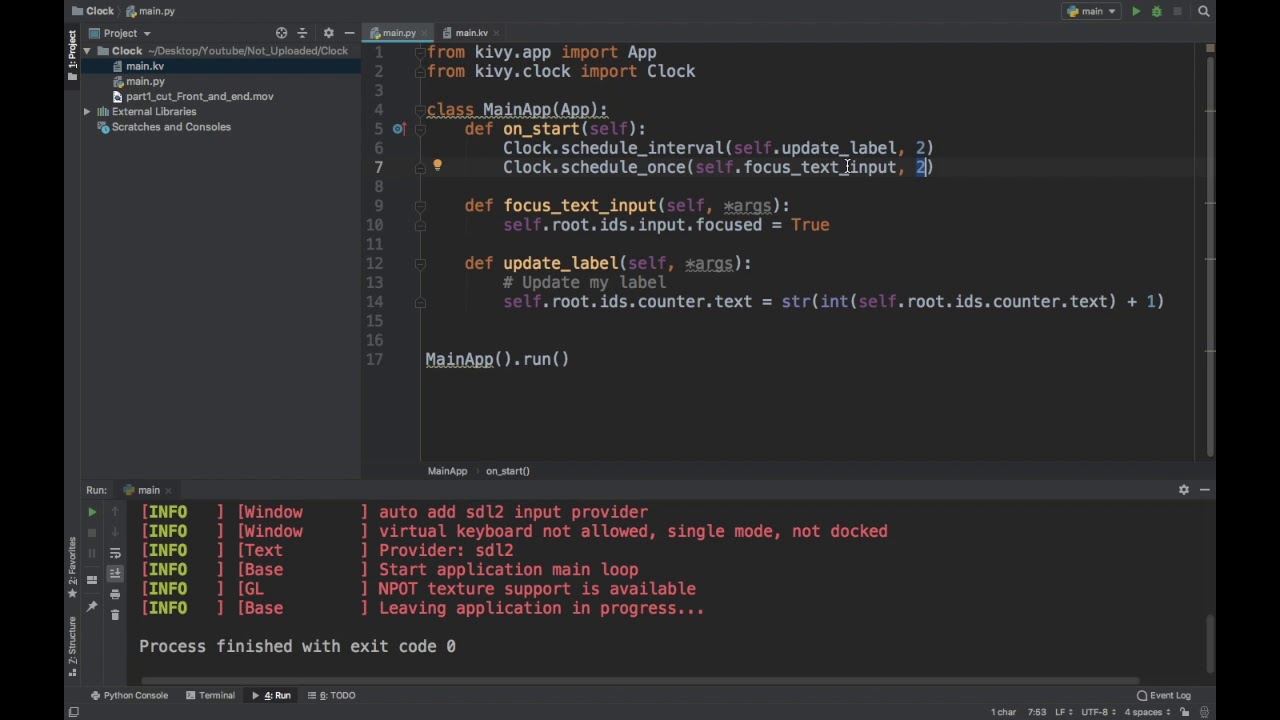Open Project panel gear settings
1280x720 pixels.
328,33
